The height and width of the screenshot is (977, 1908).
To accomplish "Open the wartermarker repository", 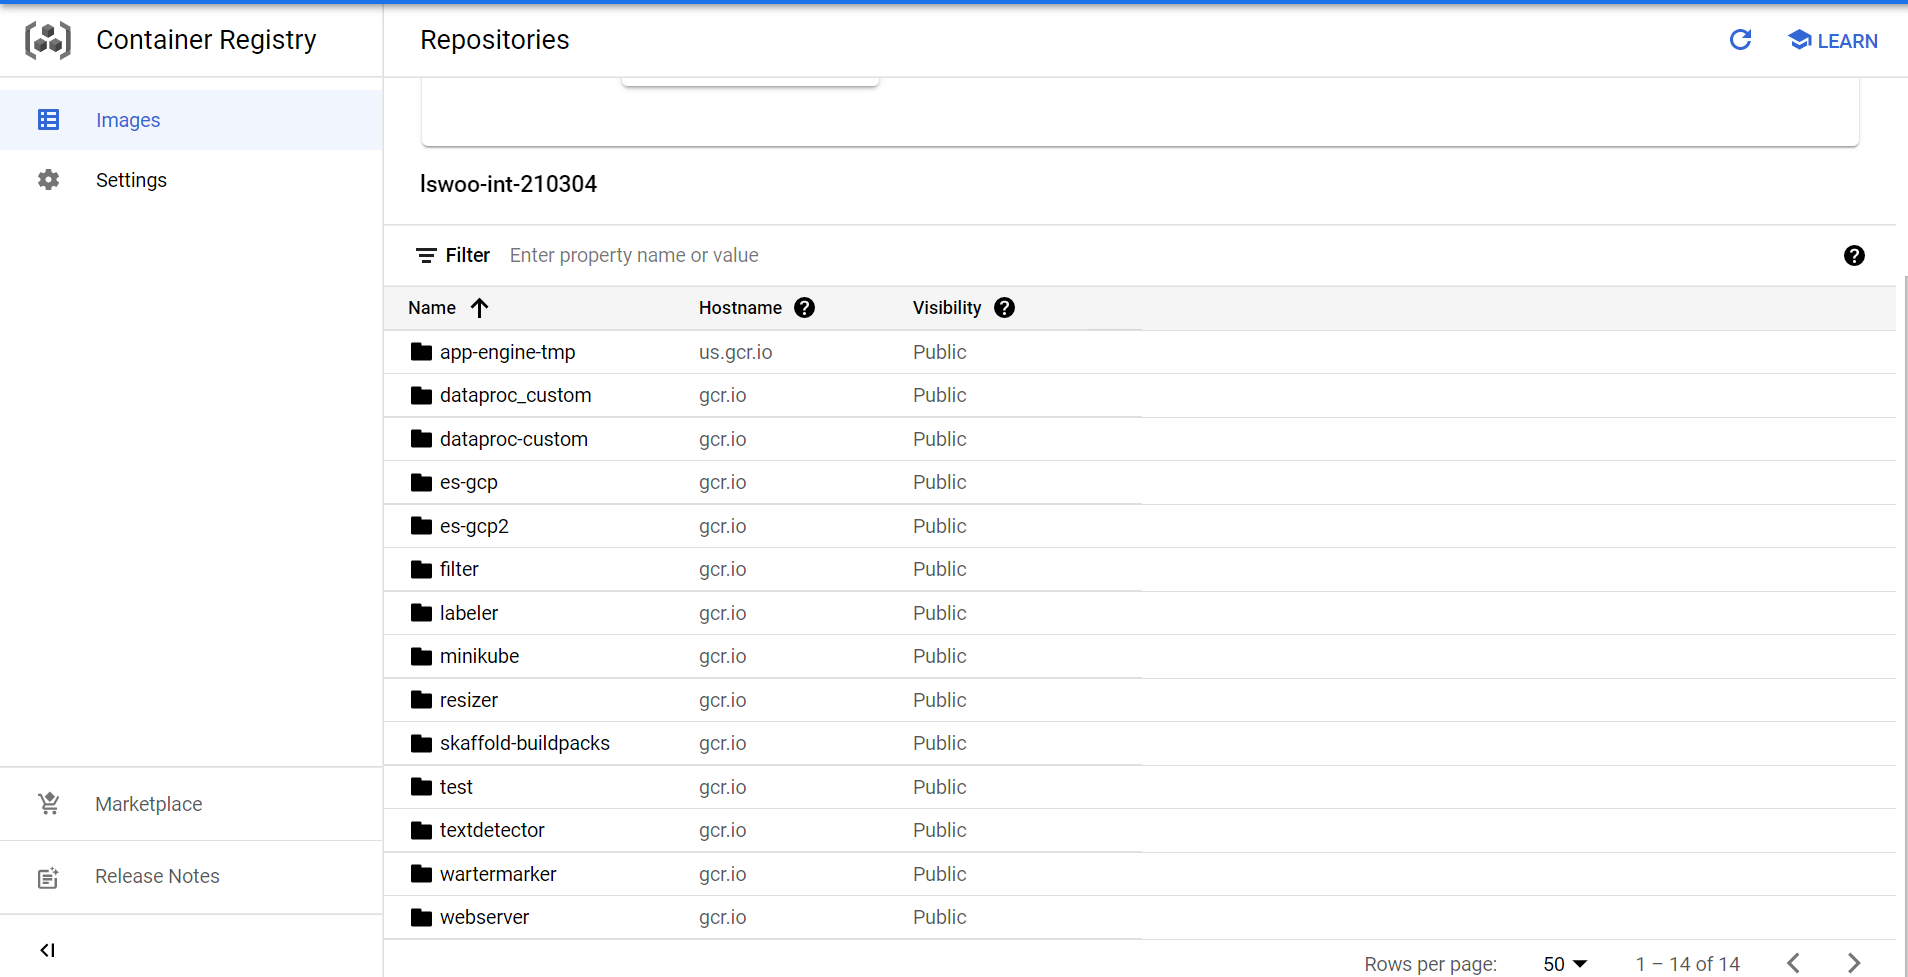I will (498, 874).
